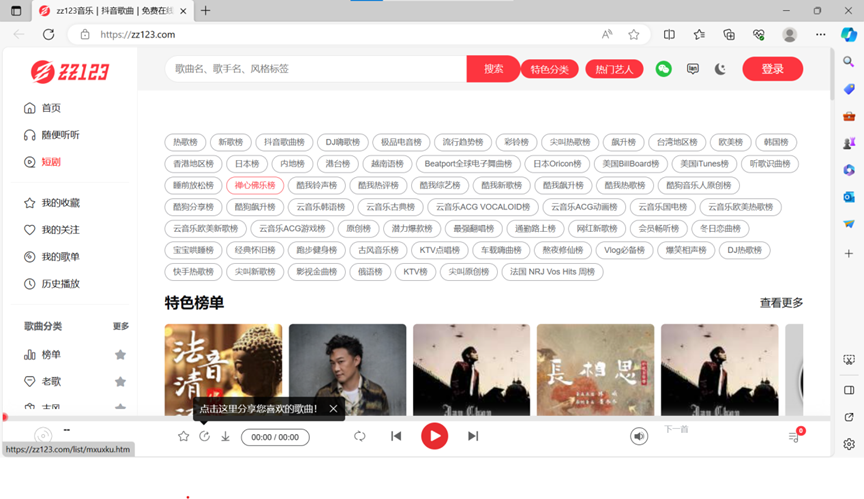Click the red 登录 login button
This screenshot has width=864, height=499.
point(773,69)
